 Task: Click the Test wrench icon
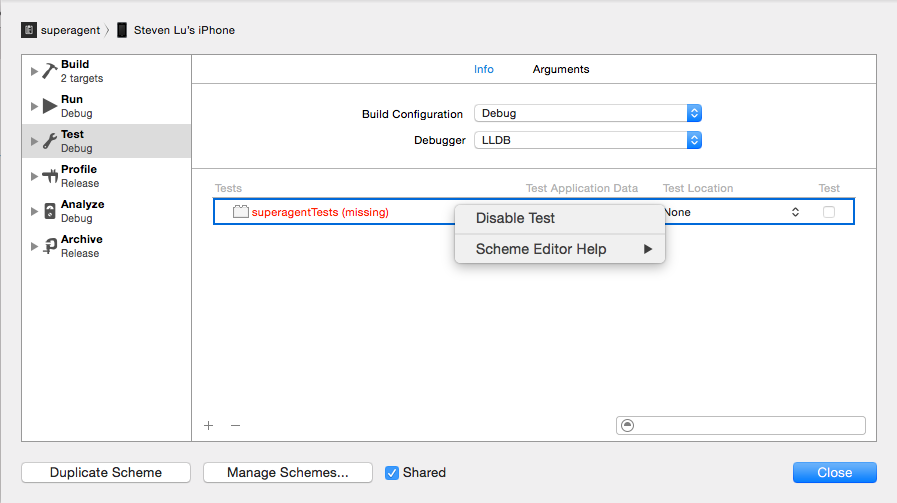tap(50, 141)
